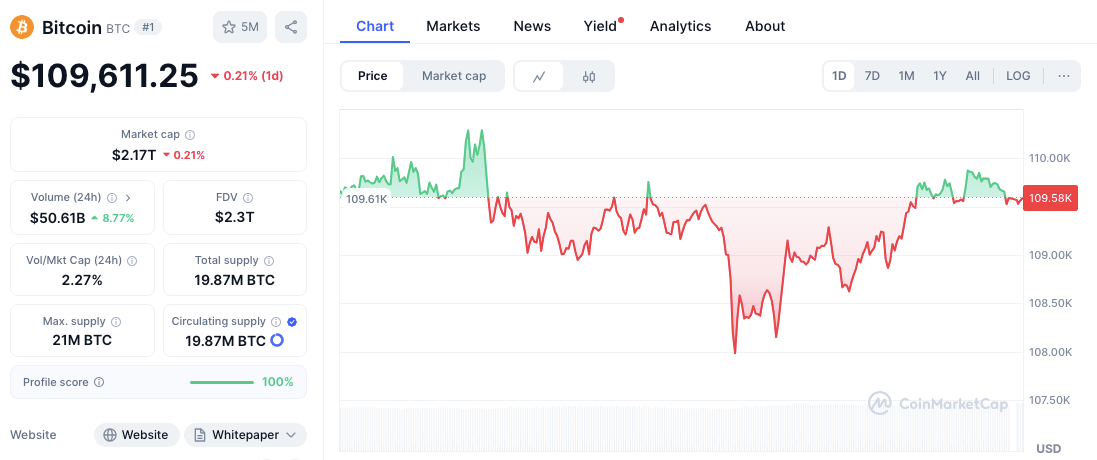Click the circulating supply verified badge

coord(292,322)
